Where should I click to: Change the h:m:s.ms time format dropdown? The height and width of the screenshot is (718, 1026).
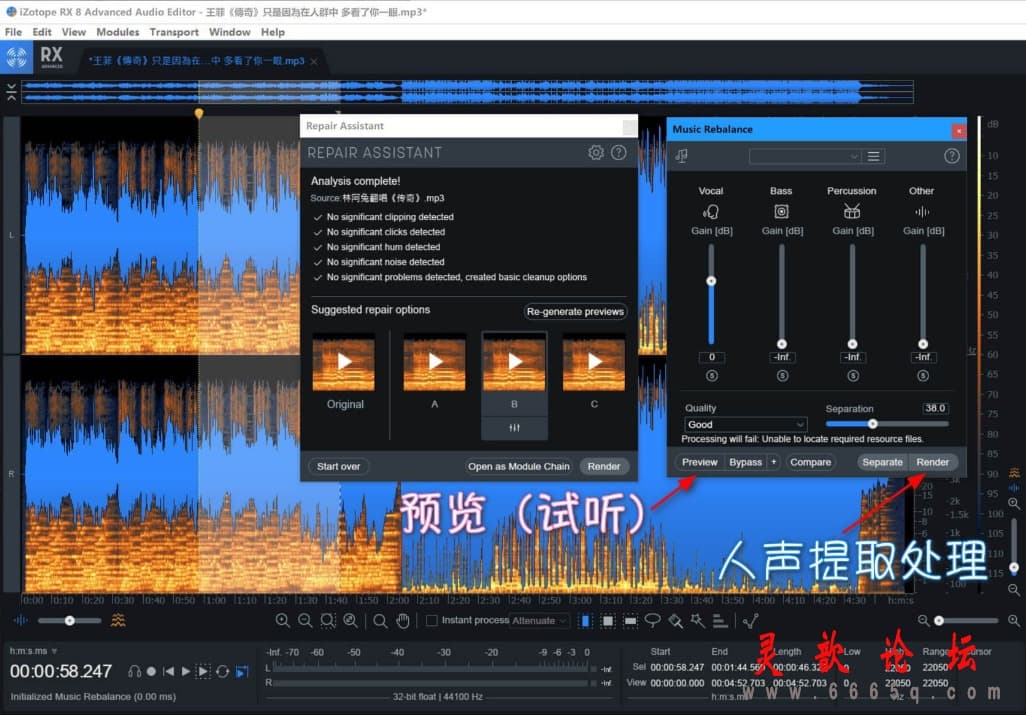pos(33,651)
